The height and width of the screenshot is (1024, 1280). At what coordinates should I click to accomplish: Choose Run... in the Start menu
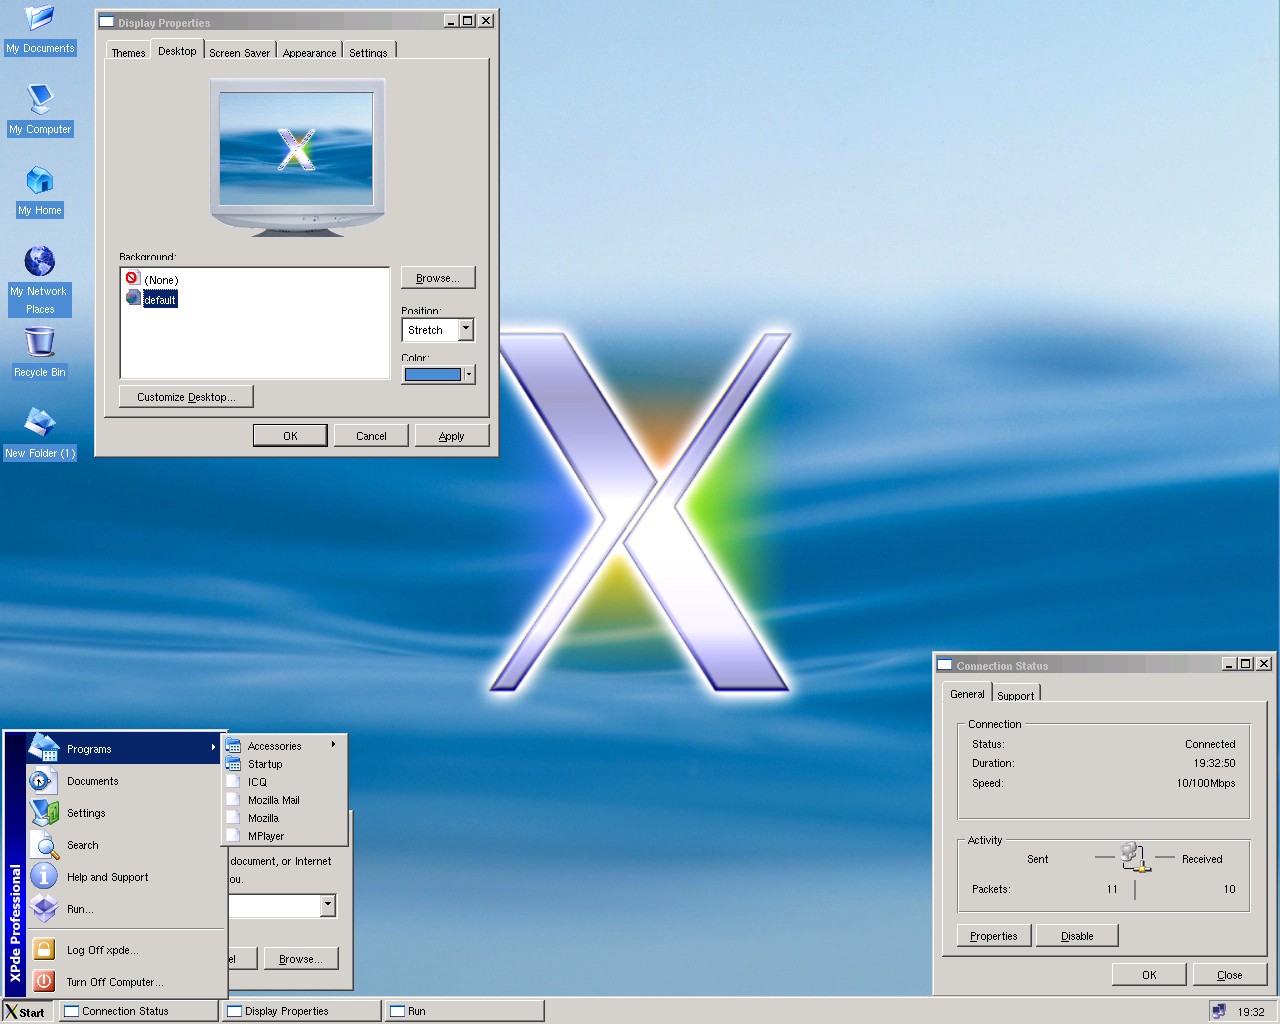(124, 909)
